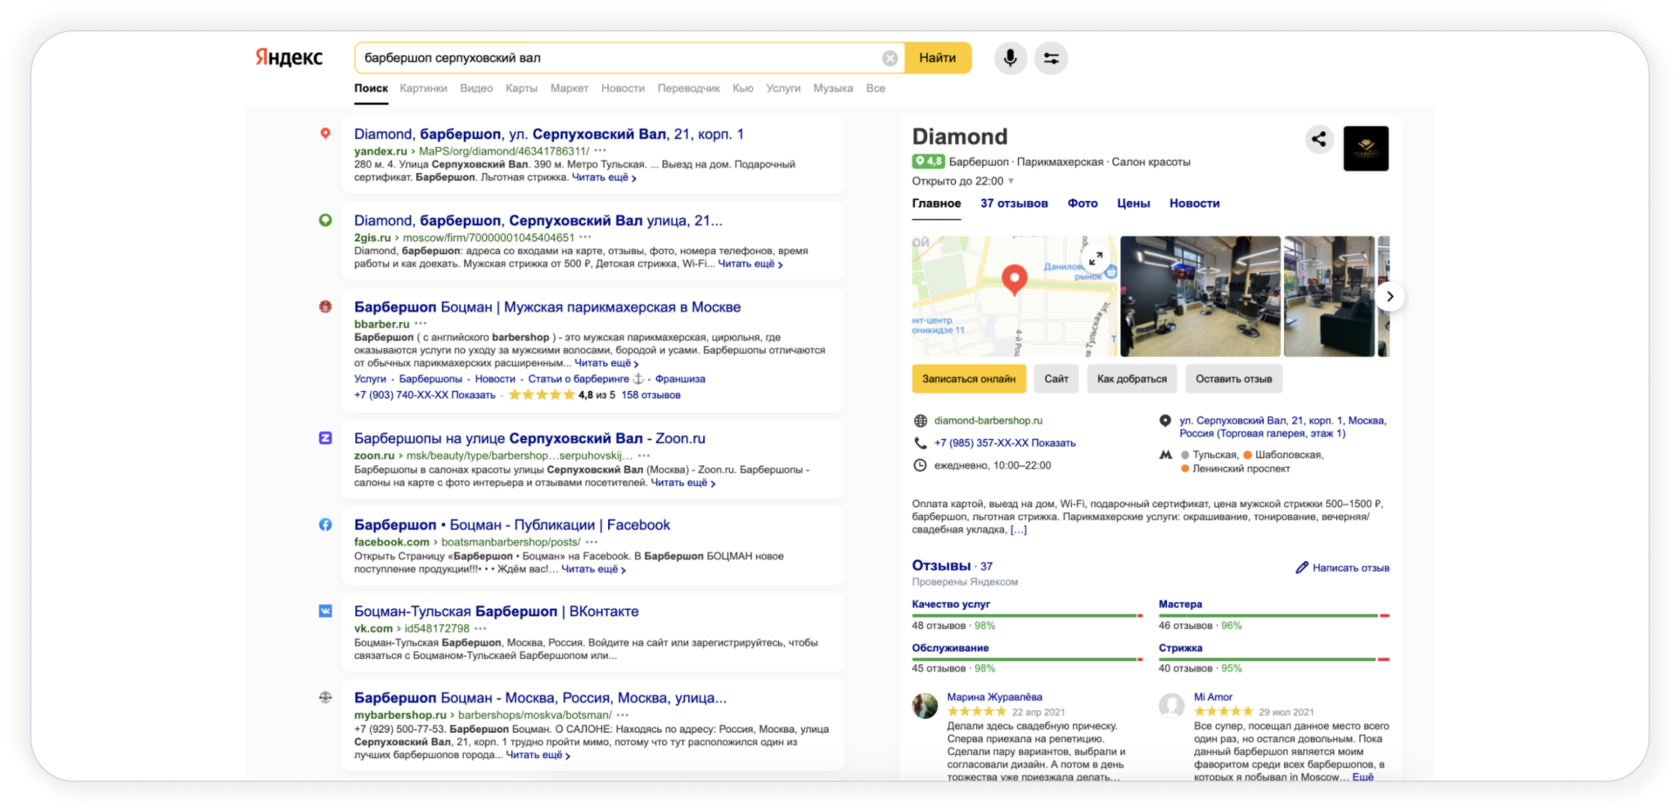Screen dimensions: 1680x812
Task: Switch to the Картинки search tab
Action: click(423, 88)
